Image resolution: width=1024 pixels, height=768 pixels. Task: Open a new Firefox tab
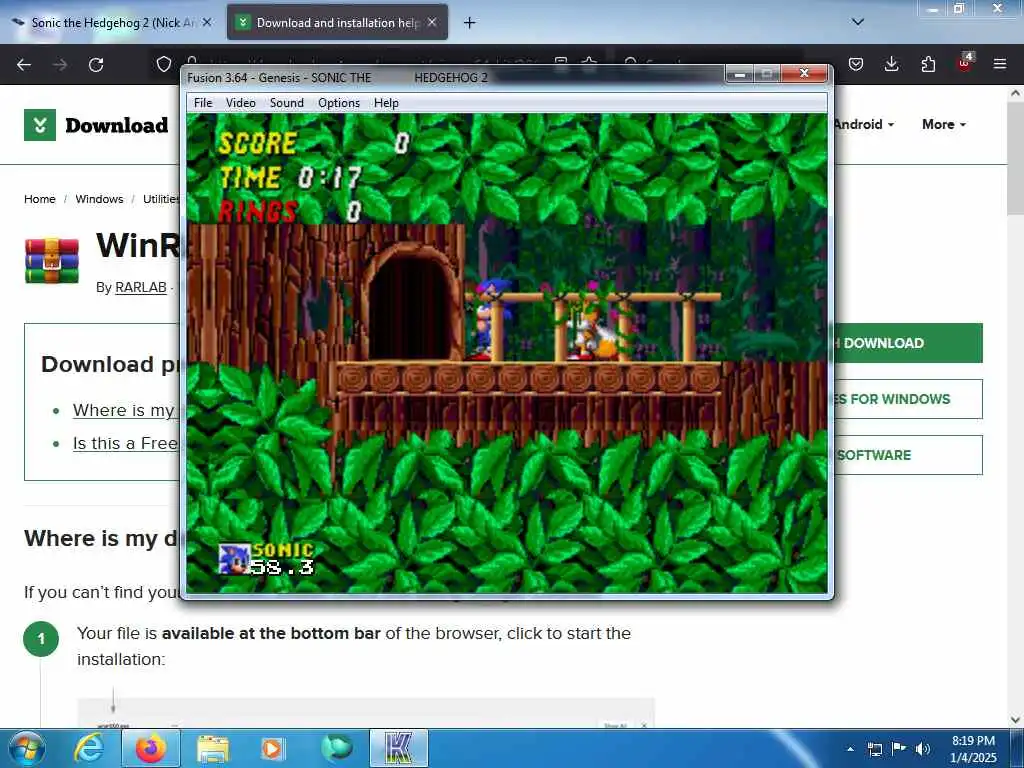pyautogui.click(x=469, y=23)
